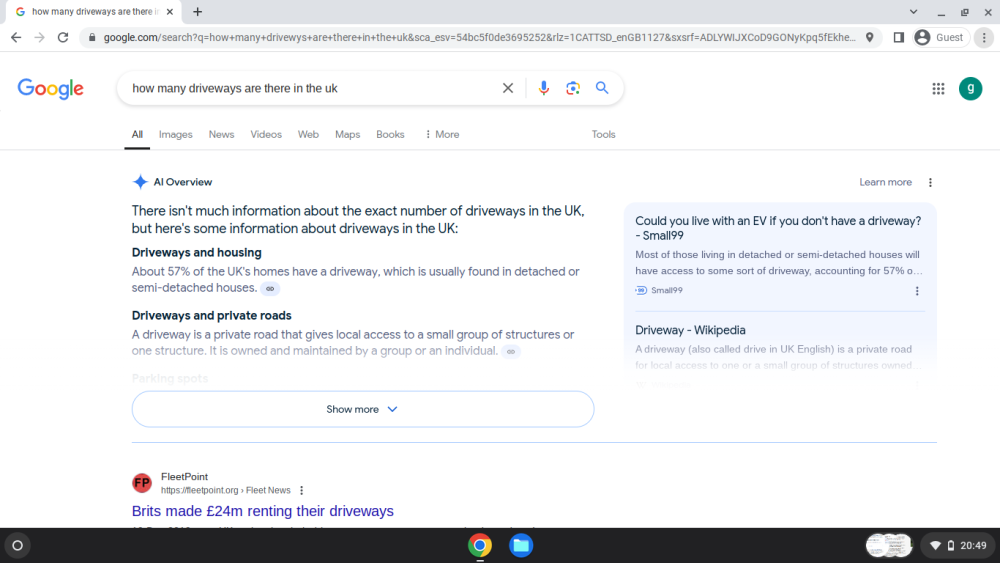
Task: Switch to the Books tab
Action: [390, 135]
